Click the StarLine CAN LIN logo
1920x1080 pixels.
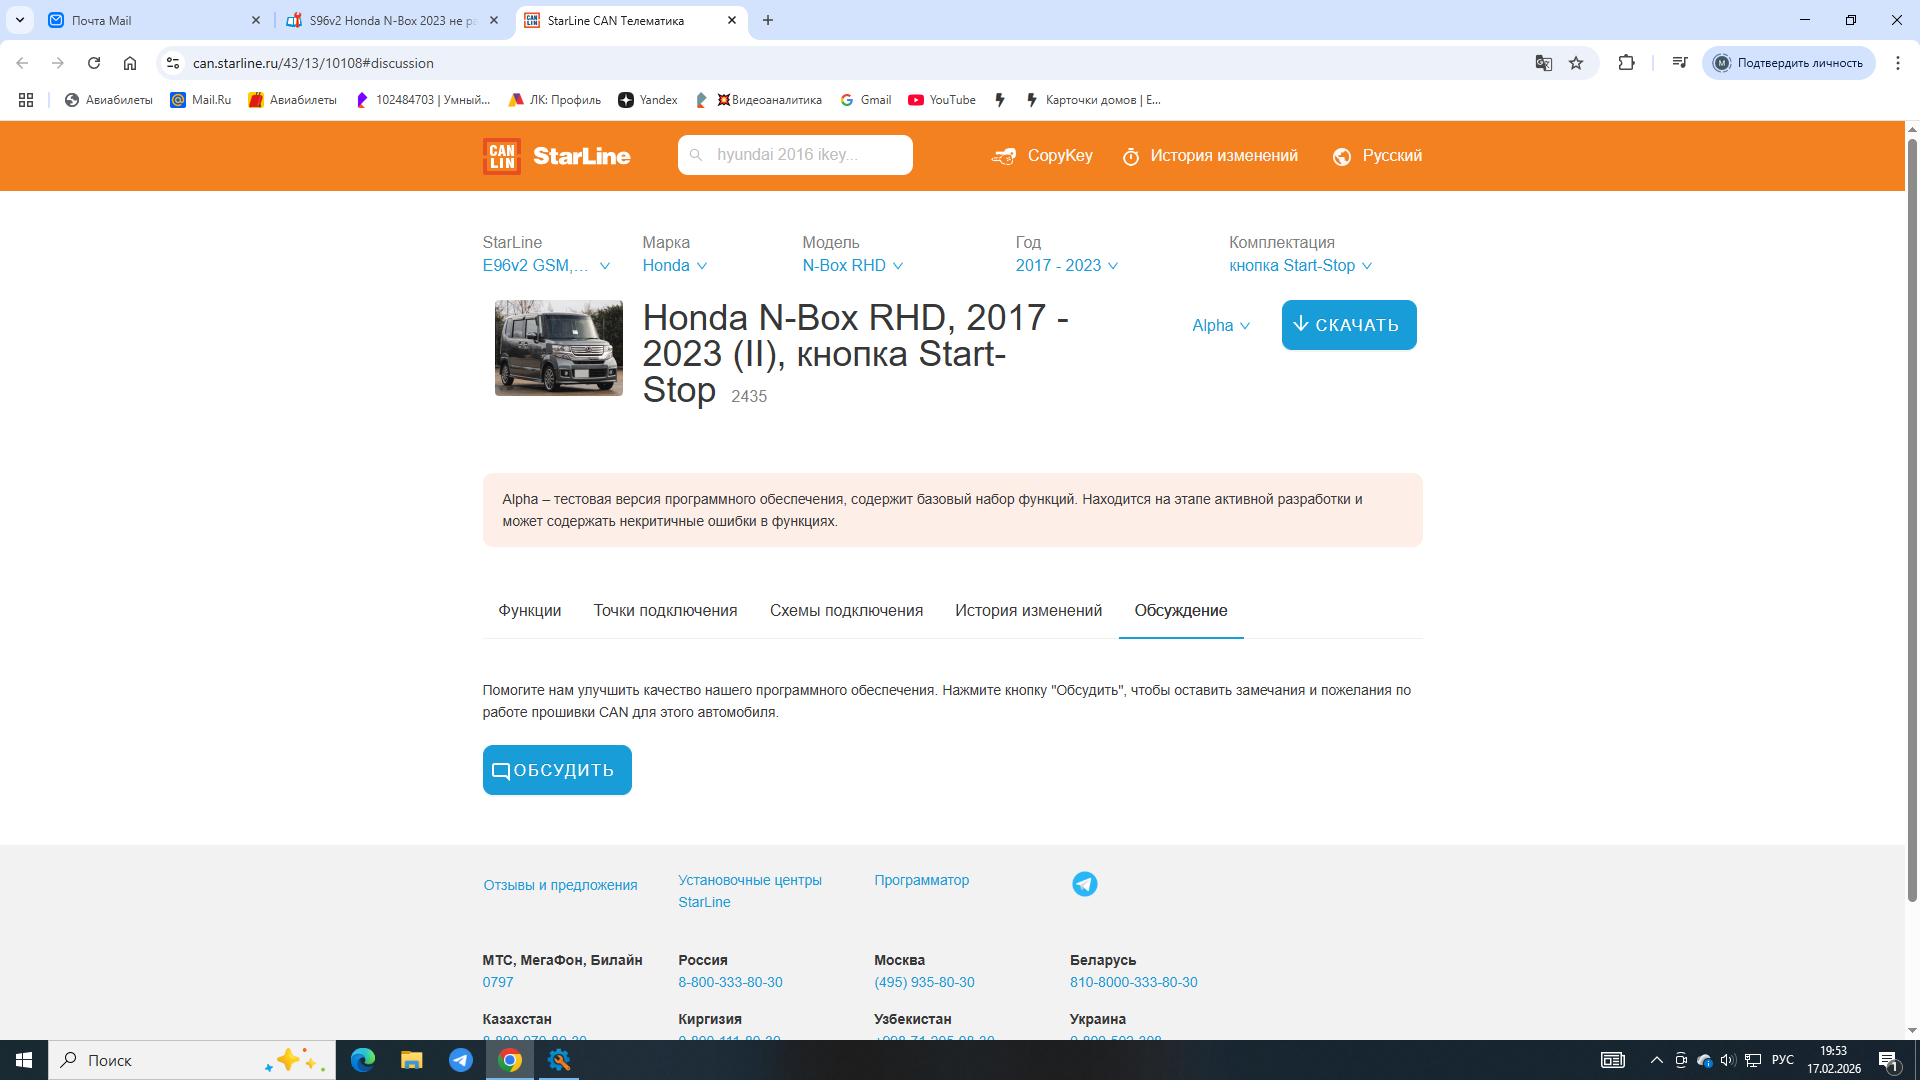[x=556, y=156]
